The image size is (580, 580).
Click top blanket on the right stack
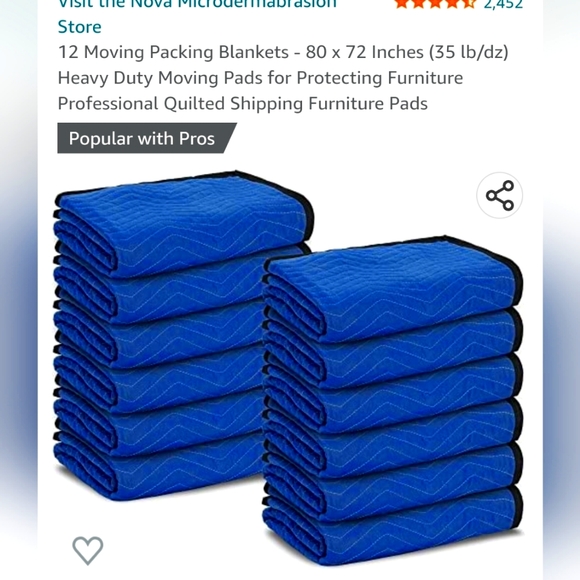[393, 289]
